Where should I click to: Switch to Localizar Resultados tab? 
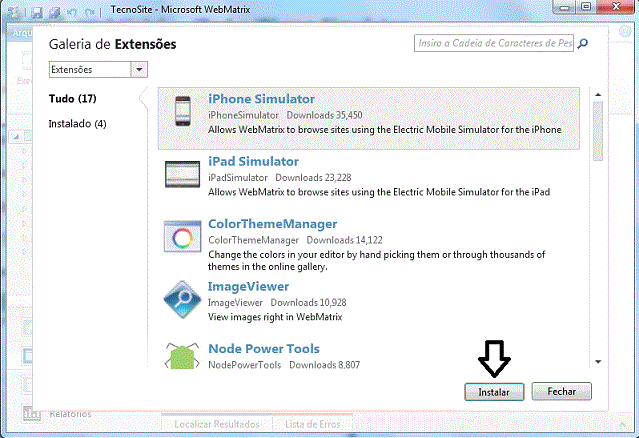[x=217, y=424]
